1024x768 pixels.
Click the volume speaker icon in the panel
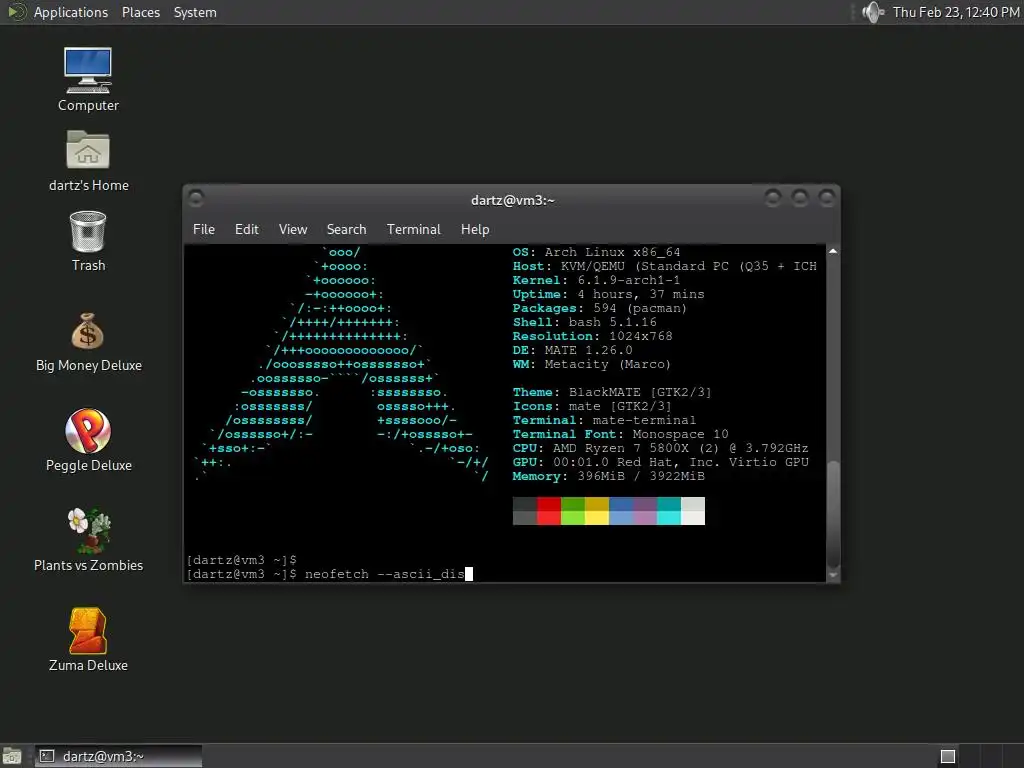872,12
